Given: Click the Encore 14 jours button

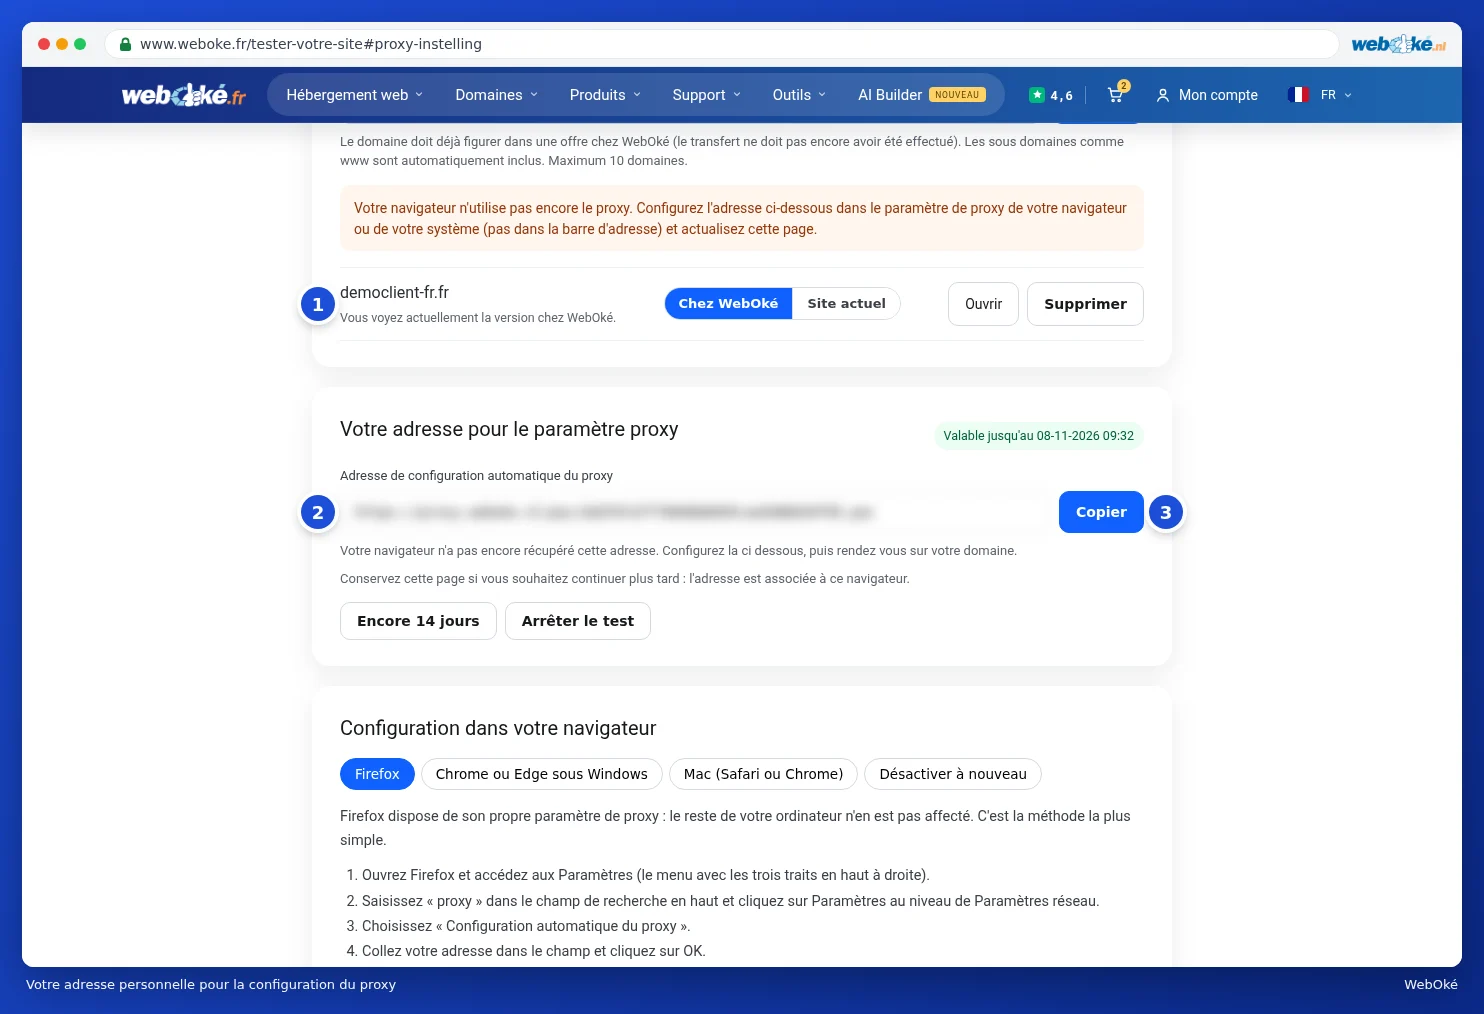Looking at the screenshot, I should 418,621.
